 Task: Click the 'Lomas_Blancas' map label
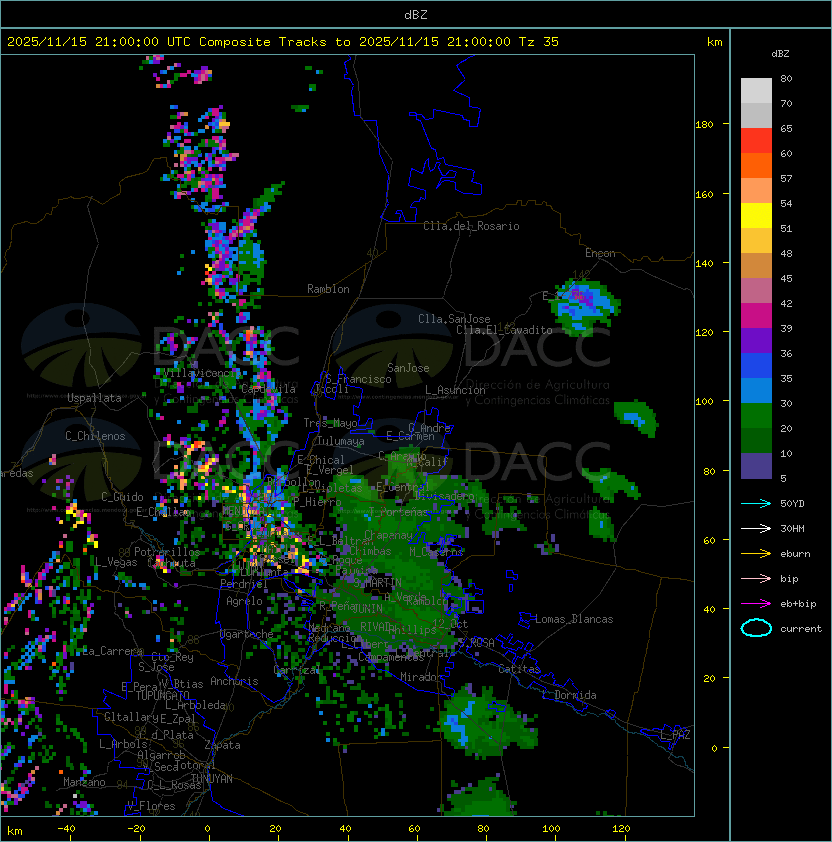coord(574,619)
